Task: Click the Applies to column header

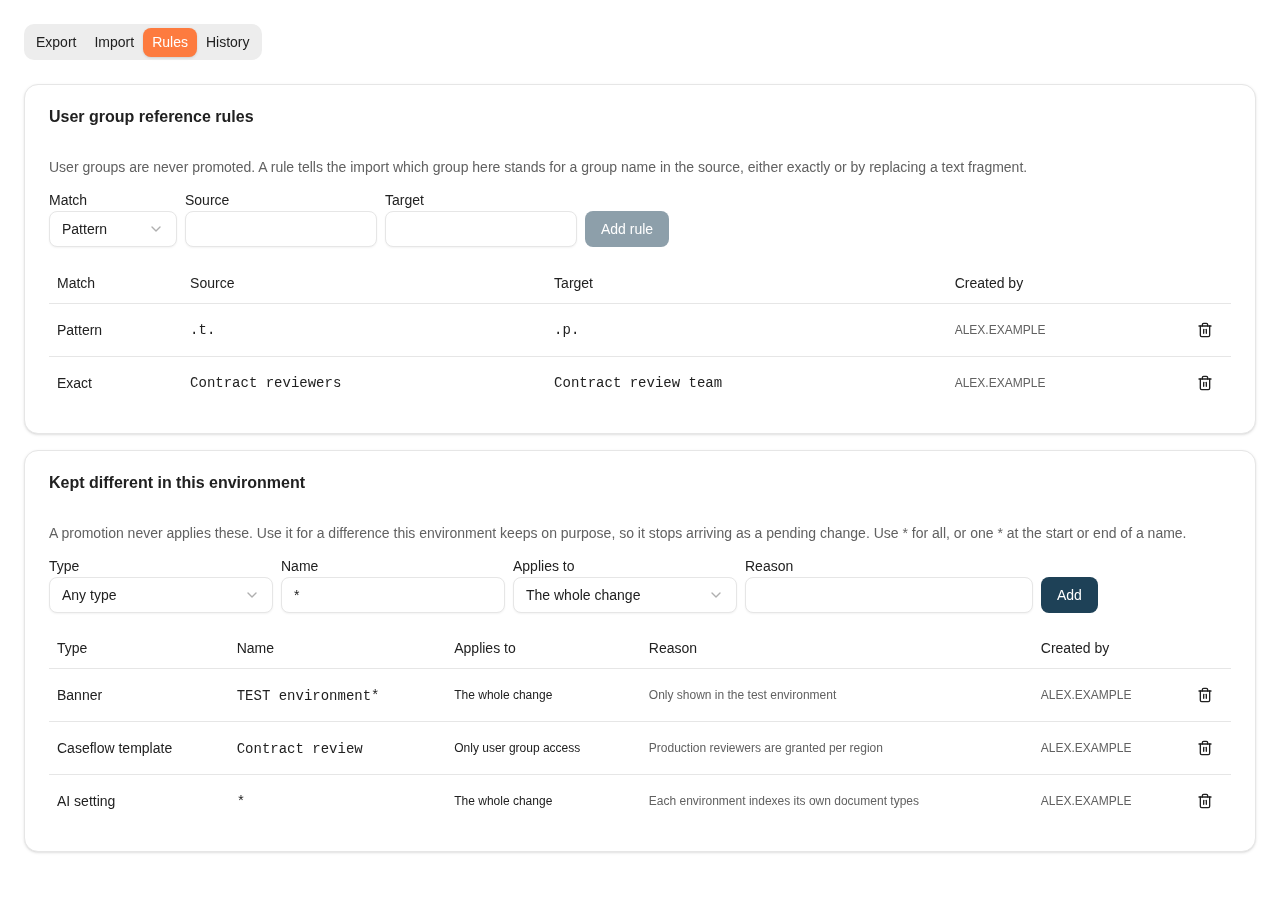Action: point(485,648)
